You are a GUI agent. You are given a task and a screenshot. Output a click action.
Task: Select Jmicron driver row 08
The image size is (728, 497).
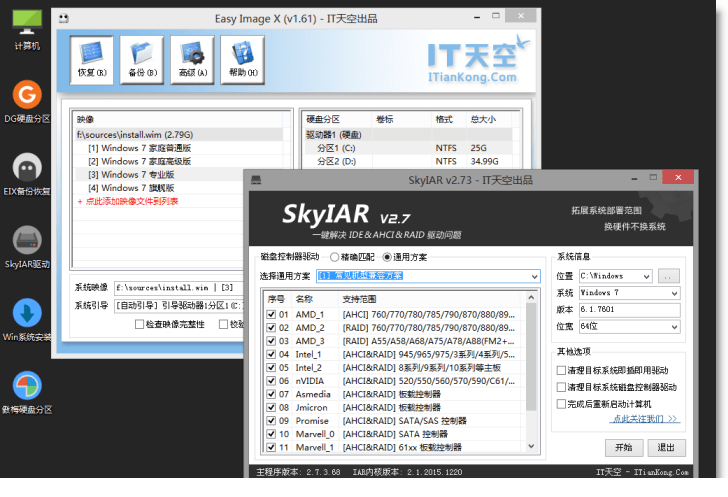(x=394, y=407)
